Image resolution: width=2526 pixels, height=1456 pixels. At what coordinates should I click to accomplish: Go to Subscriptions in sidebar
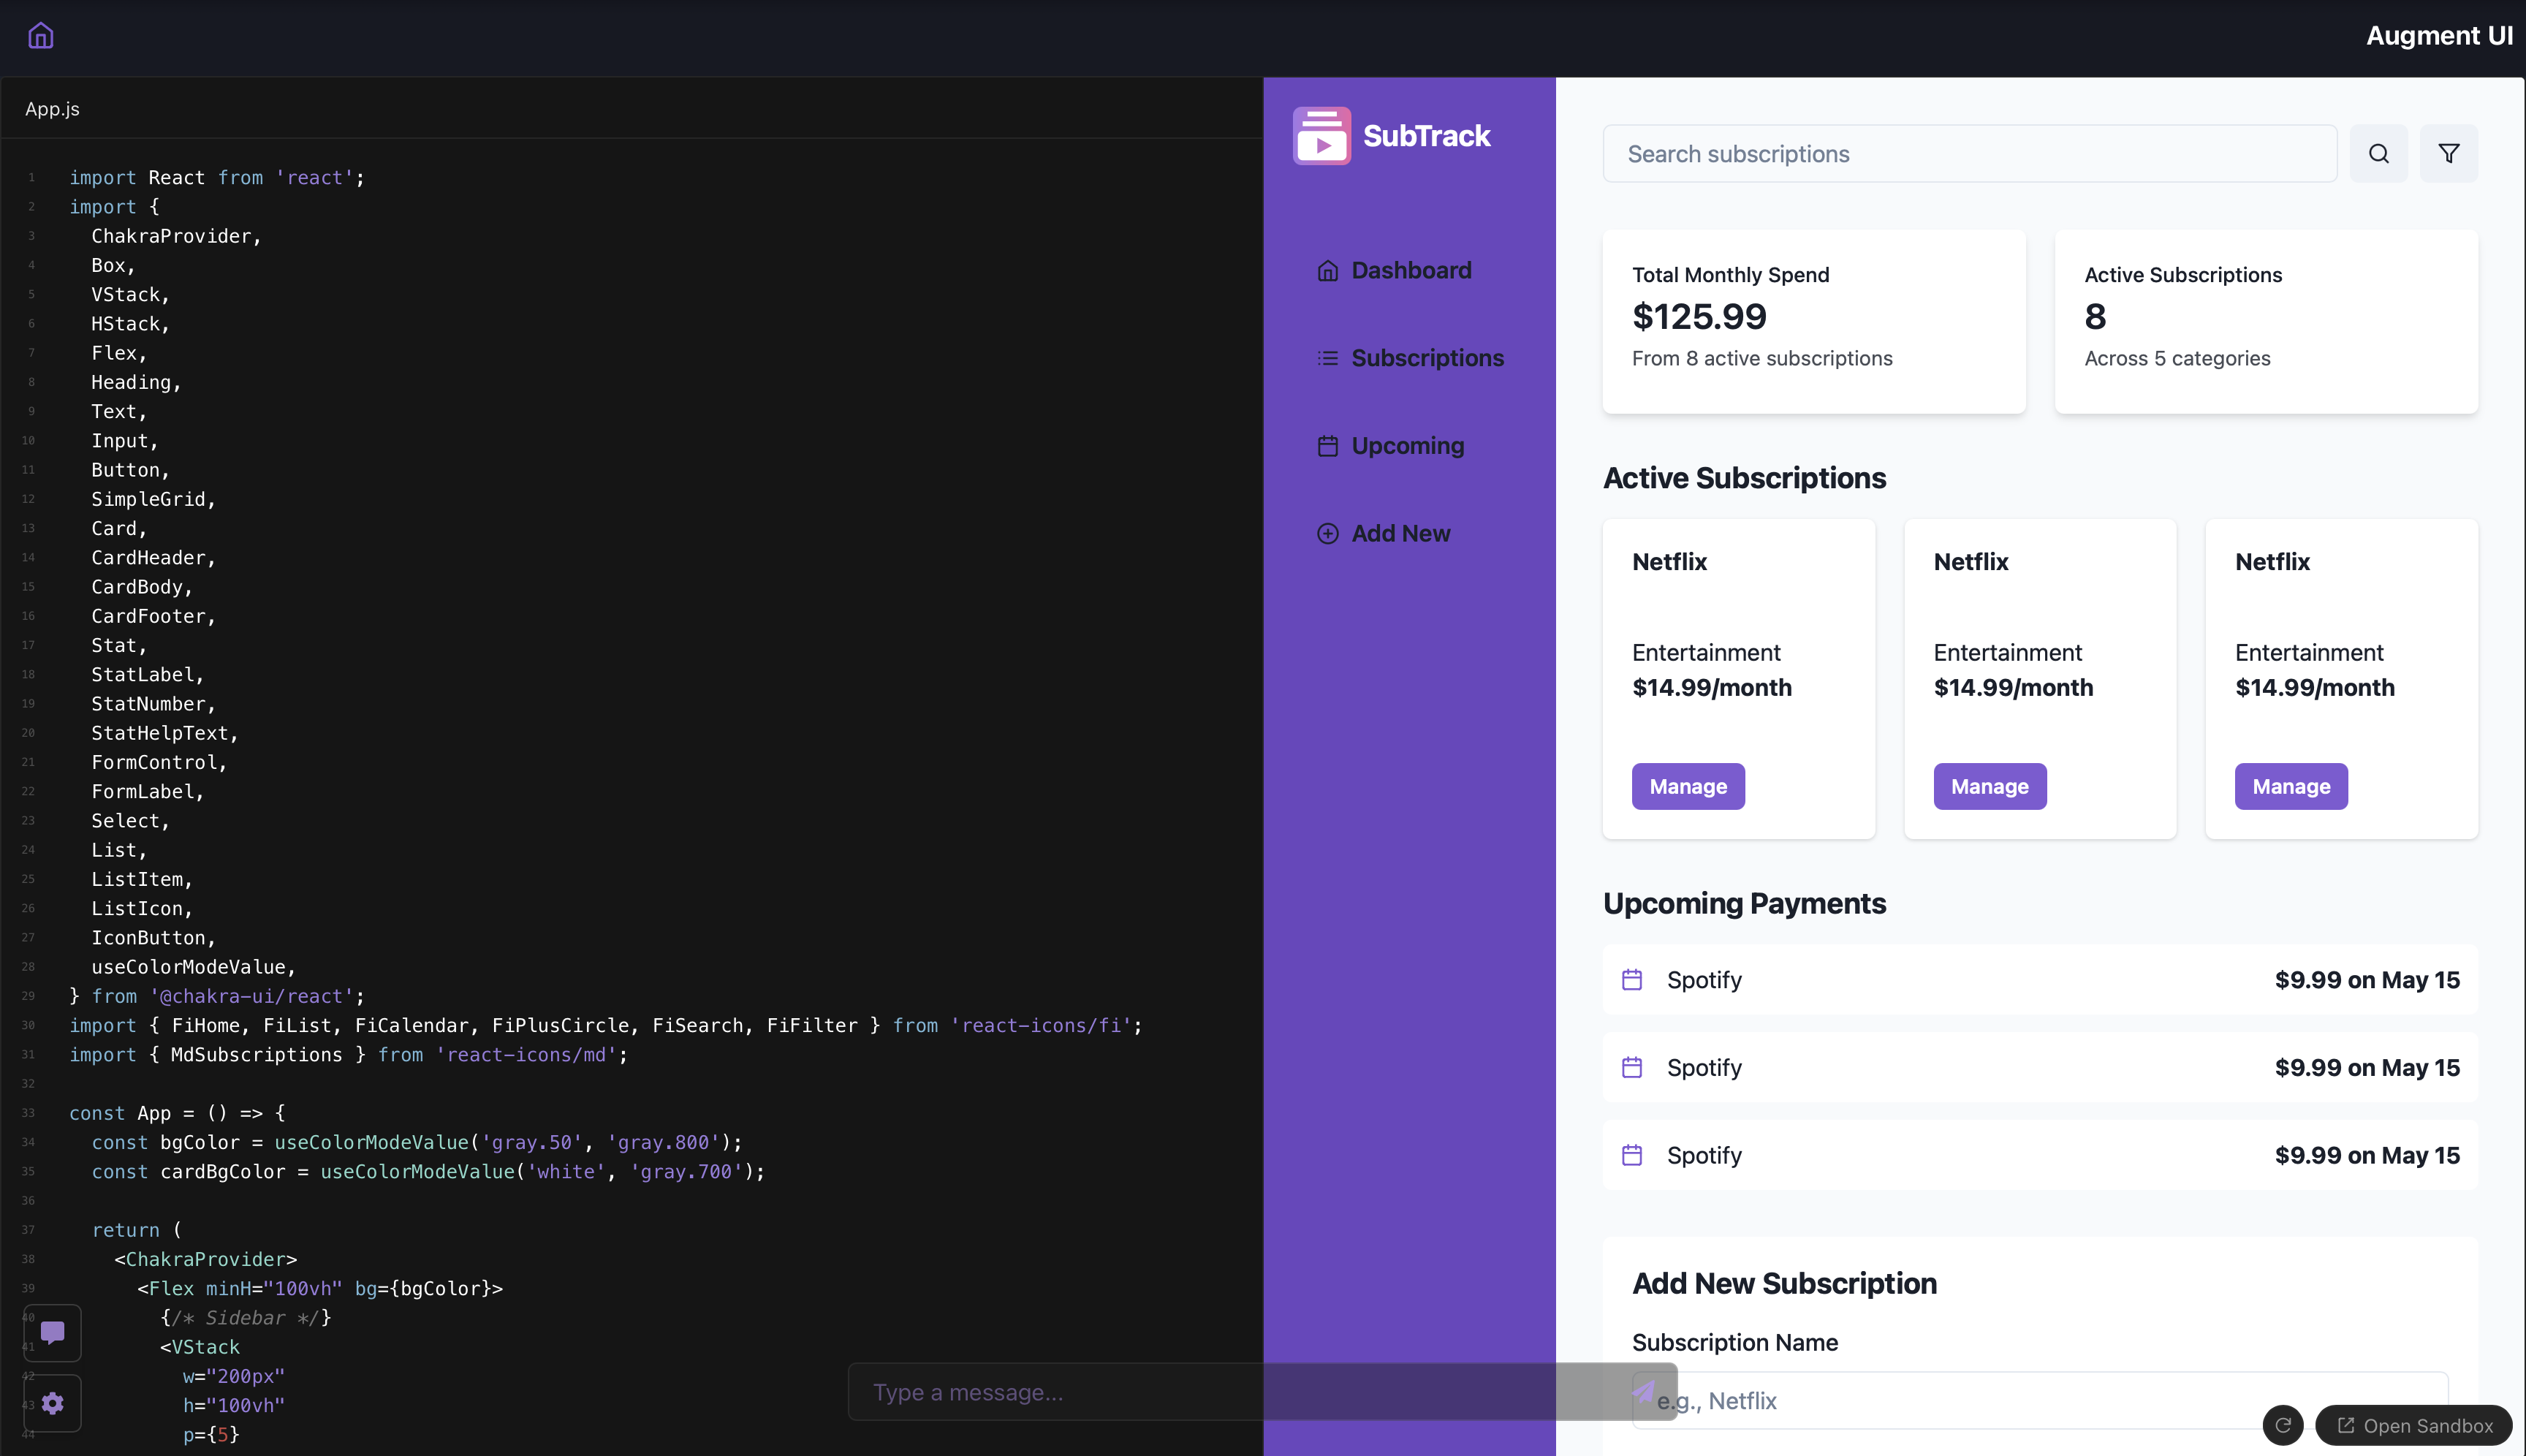(1426, 358)
